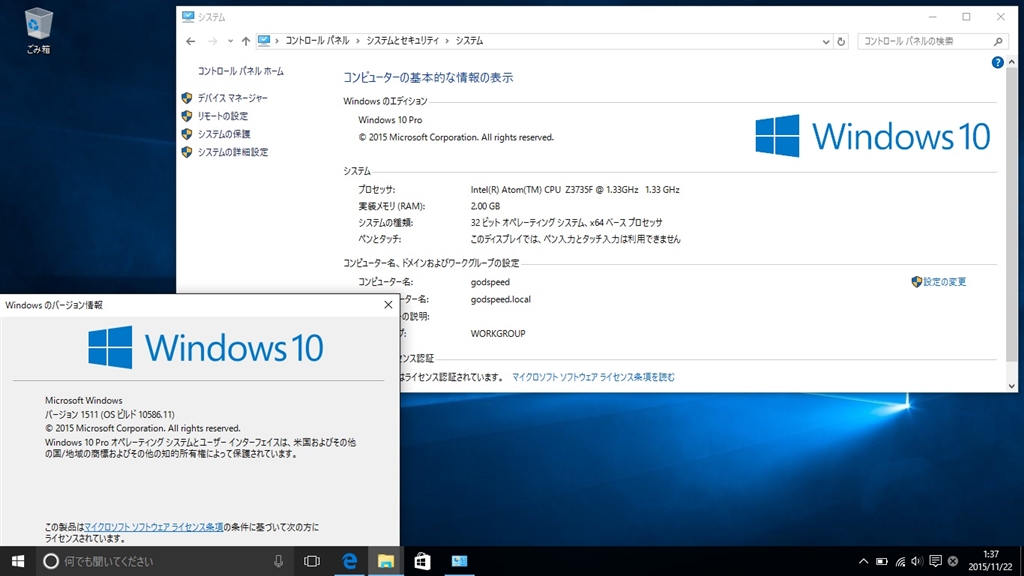Open the Windows Start menu
1024x576 pixels.
click(18, 561)
